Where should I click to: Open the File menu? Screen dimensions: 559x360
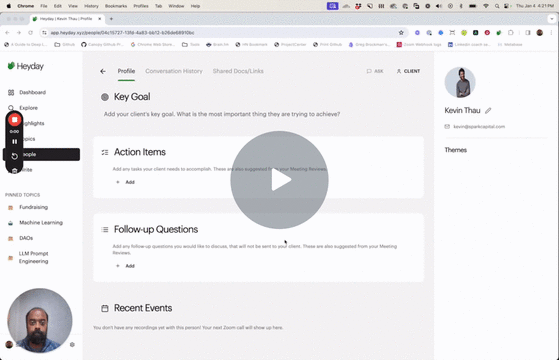coord(43,6)
